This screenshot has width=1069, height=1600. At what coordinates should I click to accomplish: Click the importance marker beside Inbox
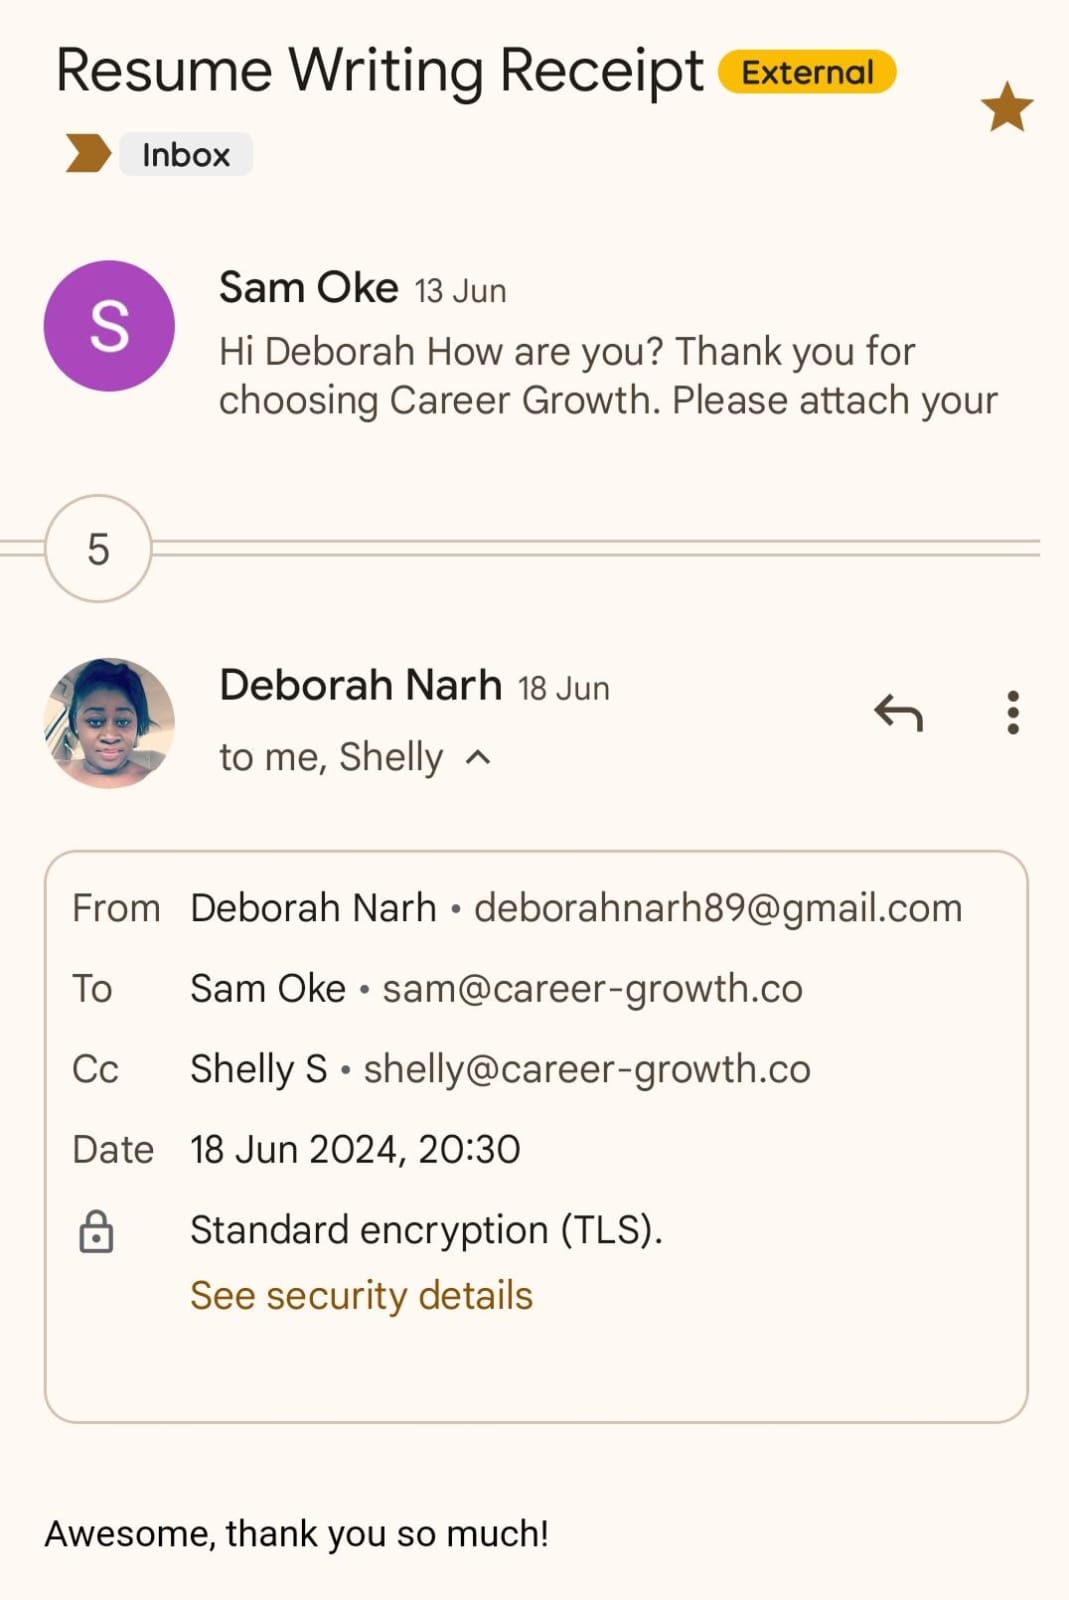(87, 154)
